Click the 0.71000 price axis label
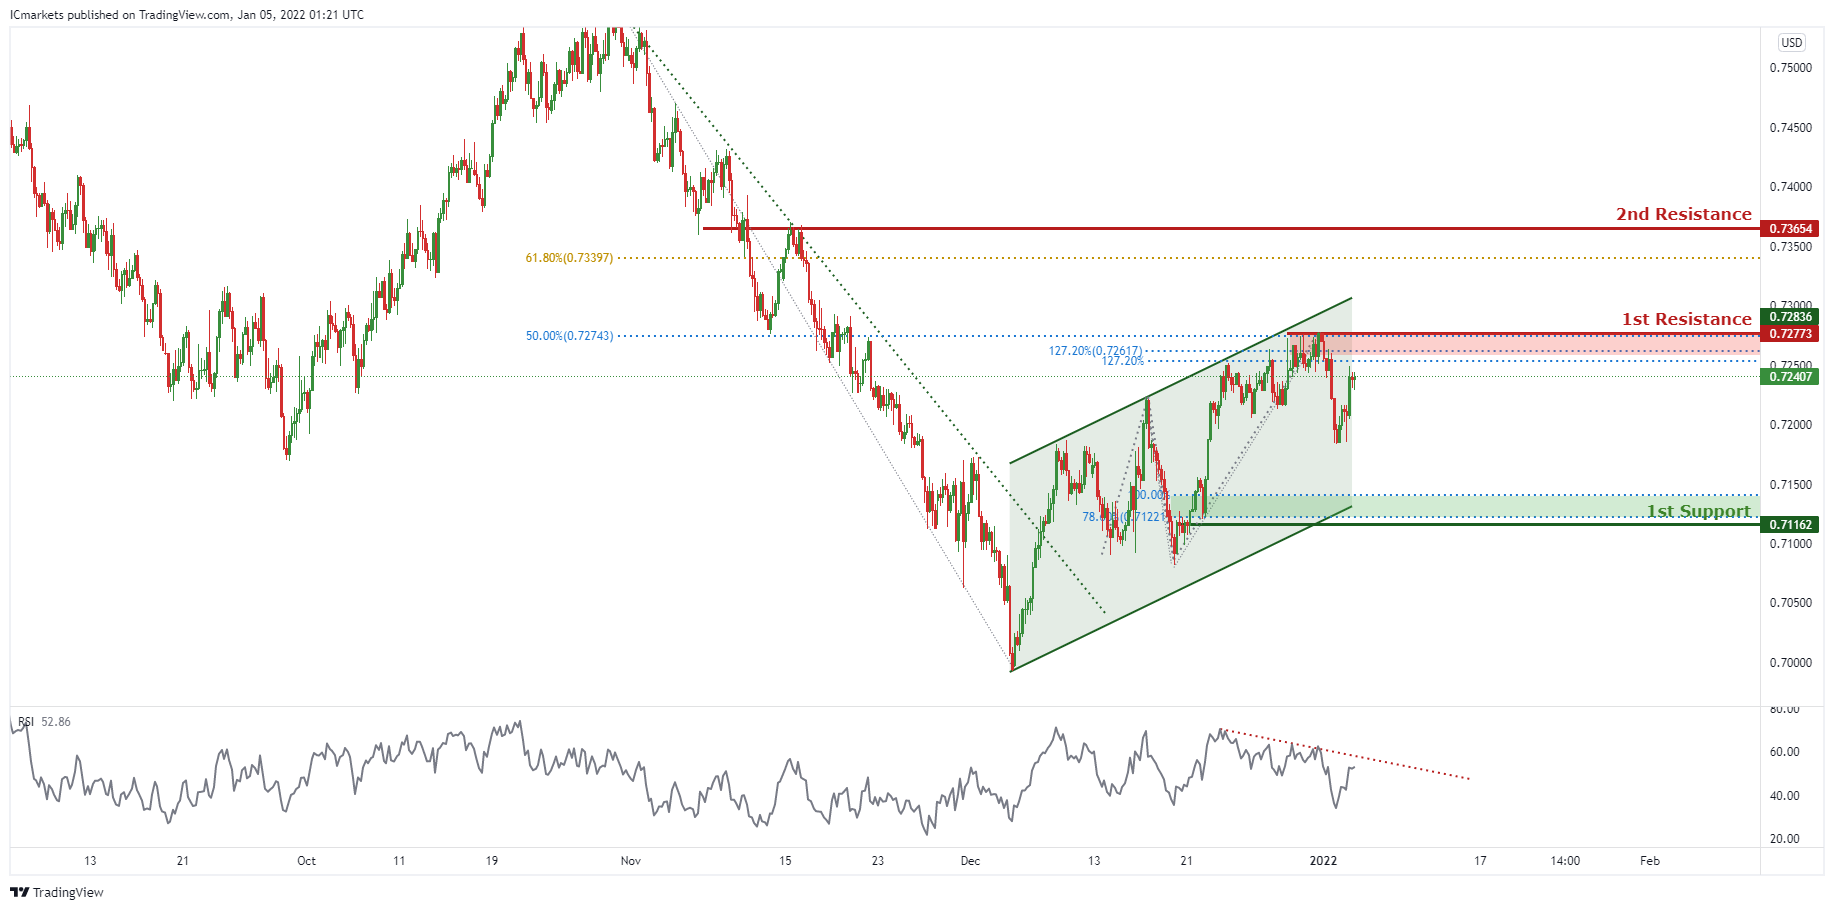 [x=1790, y=544]
